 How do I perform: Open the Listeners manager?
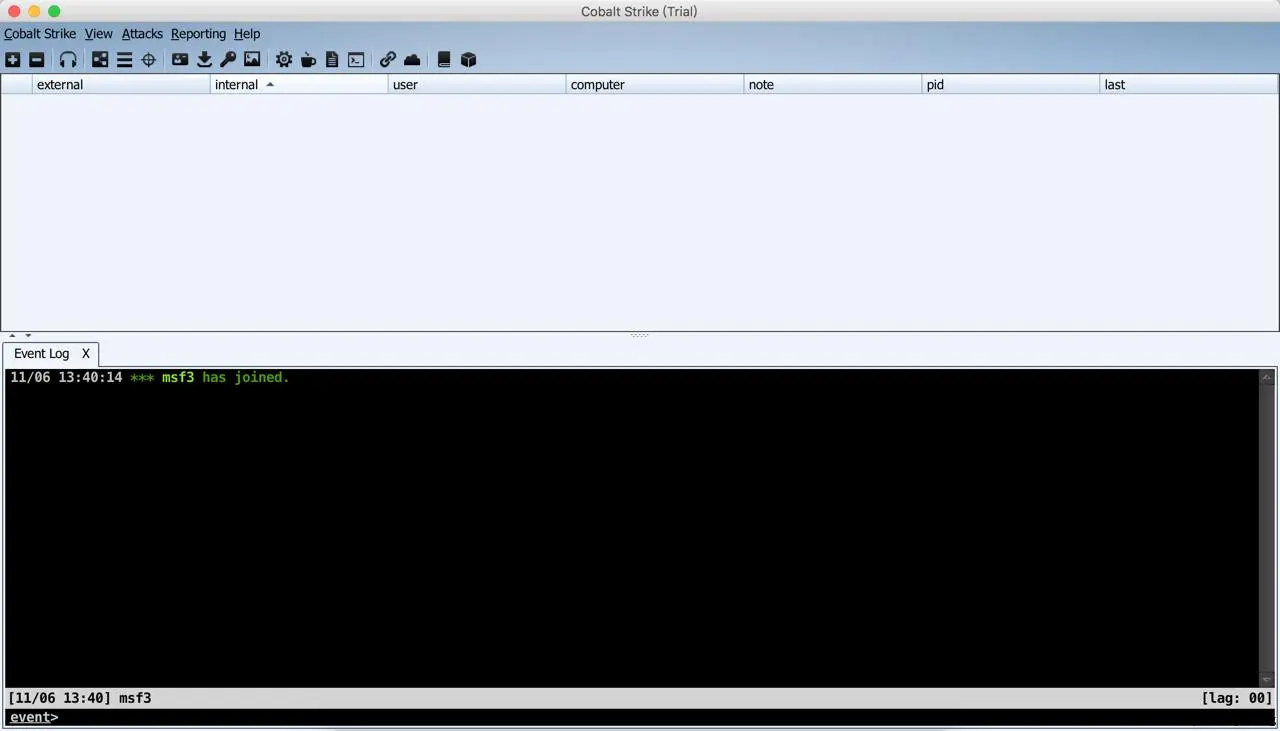68,60
